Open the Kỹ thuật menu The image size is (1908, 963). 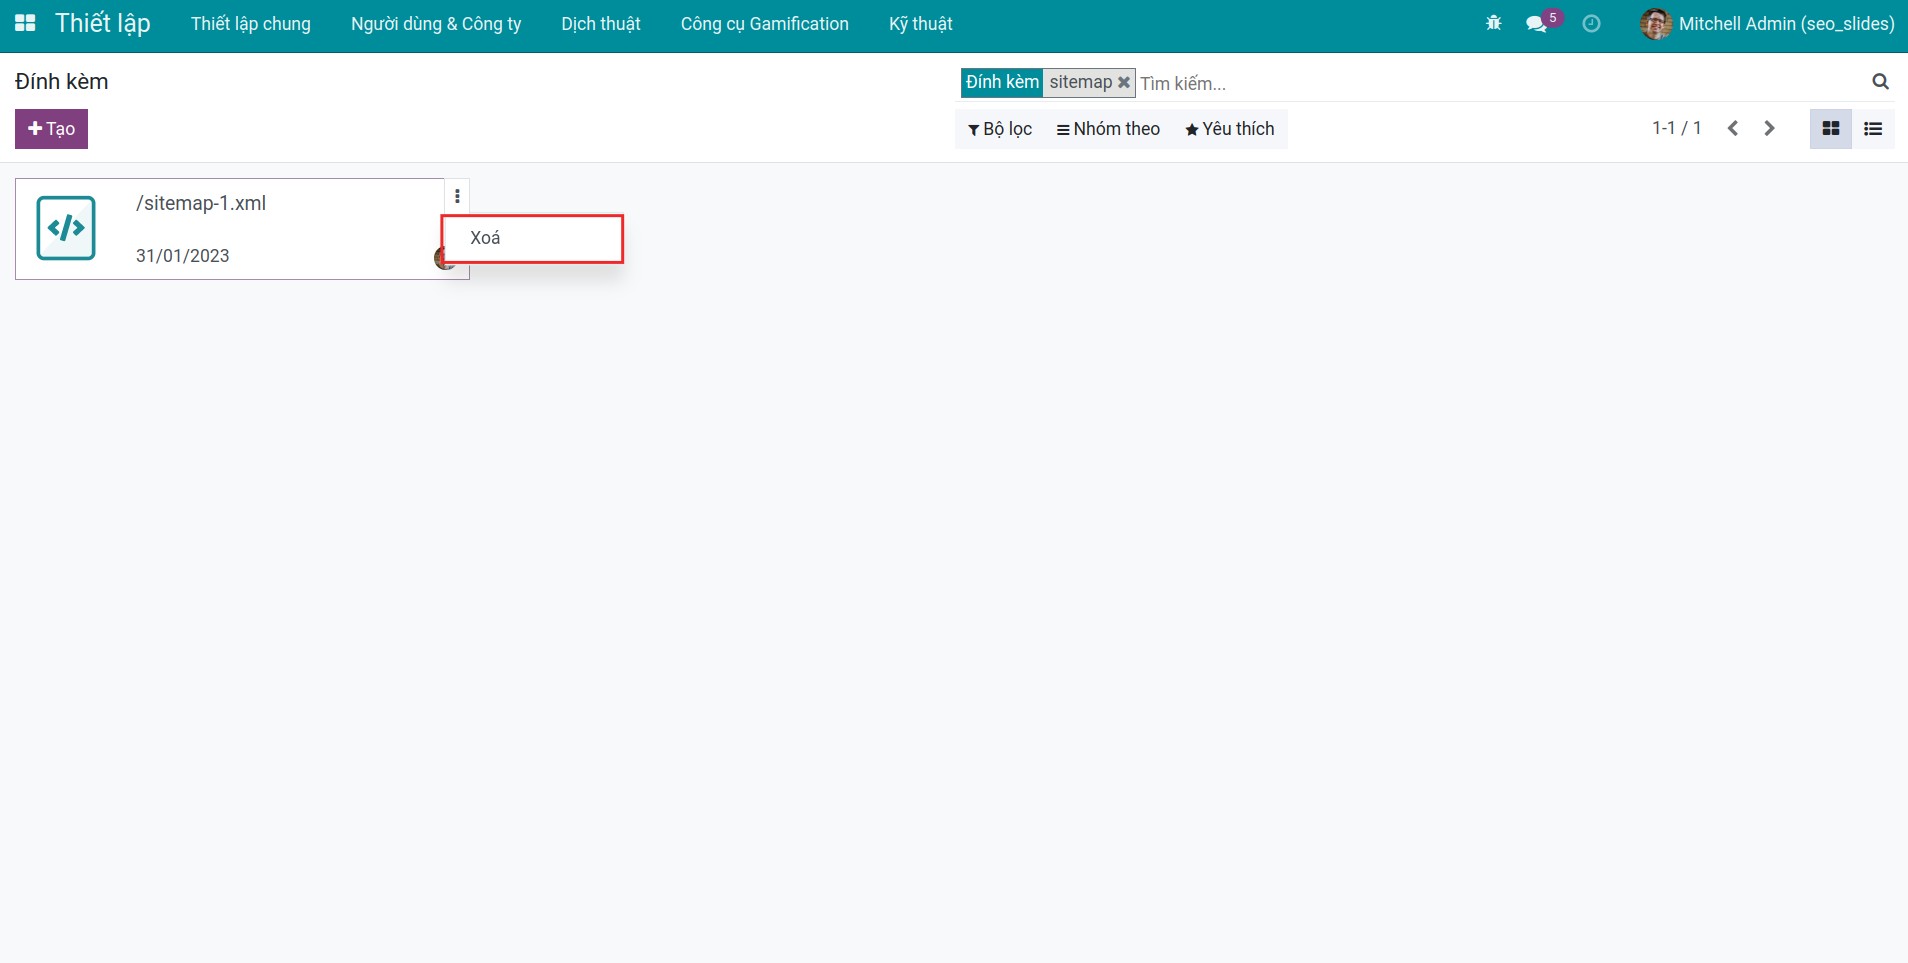pos(921,23)
